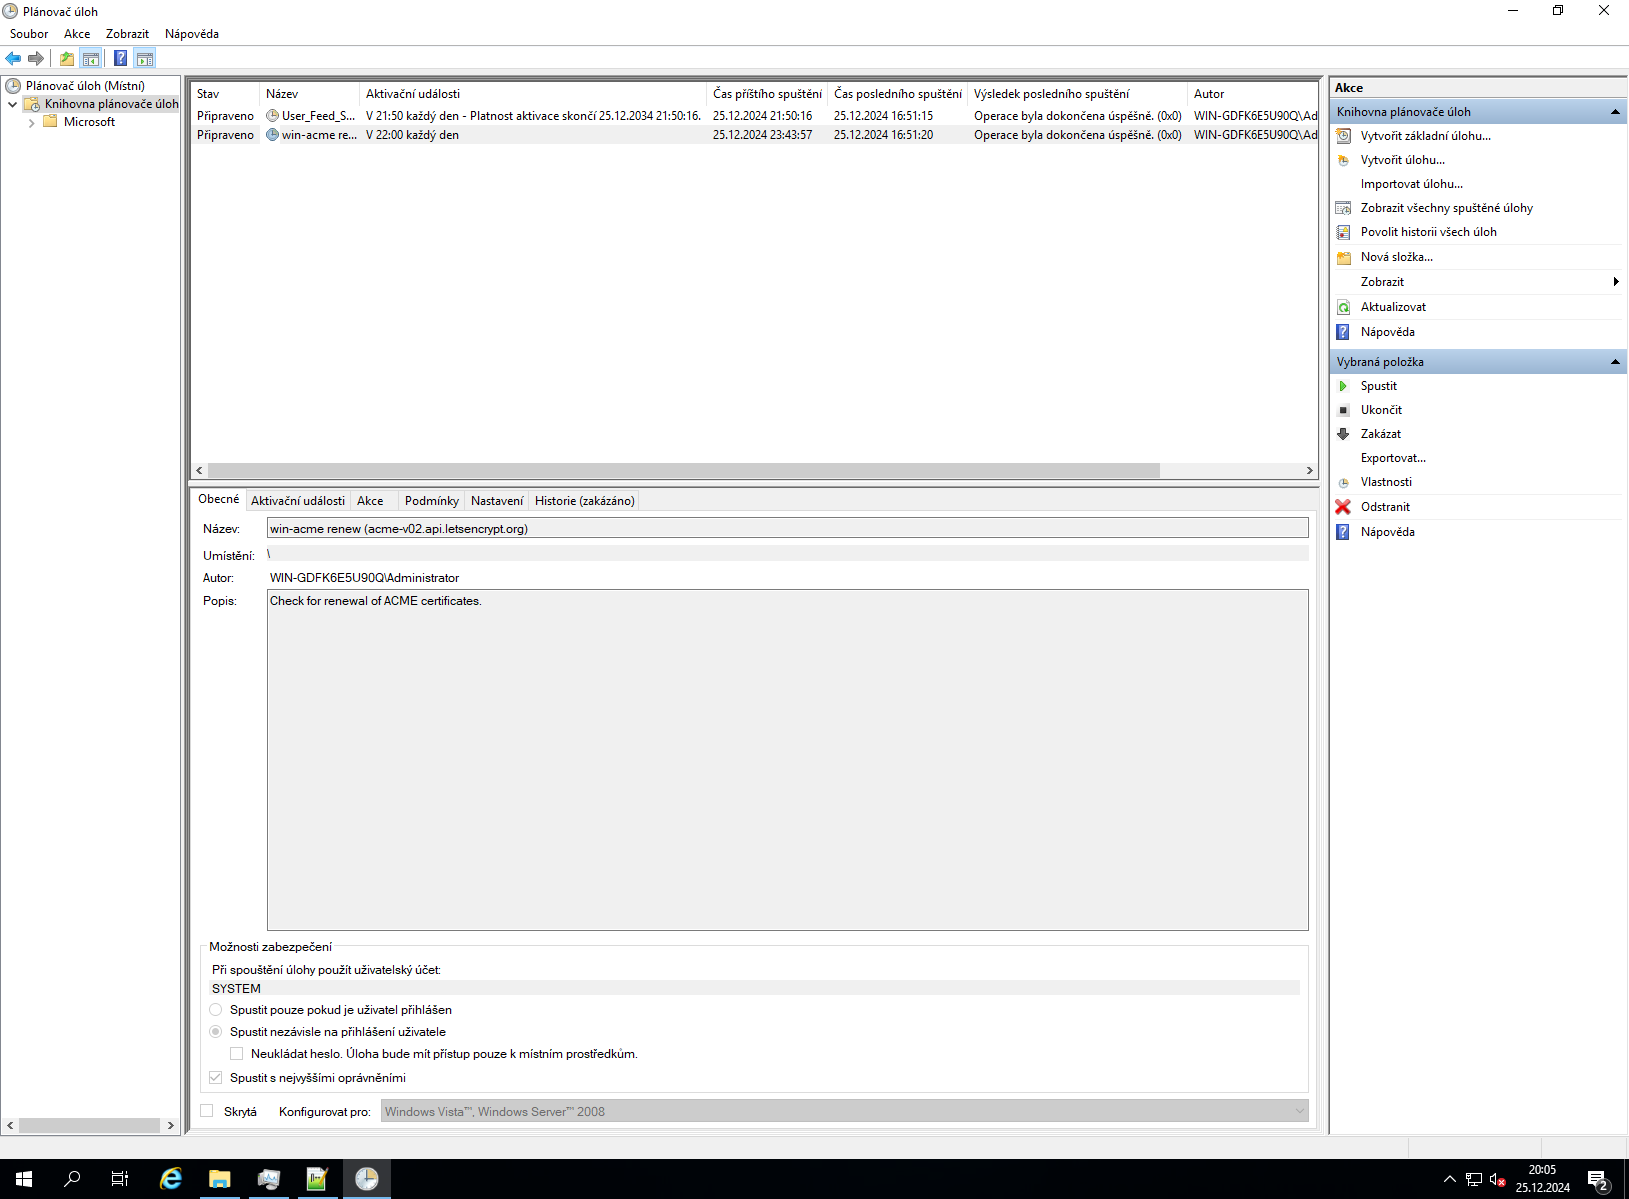This screenshot has width=1629, height=1199.
Task: Open the Akce menu
Action: click(x=76, y=33)
